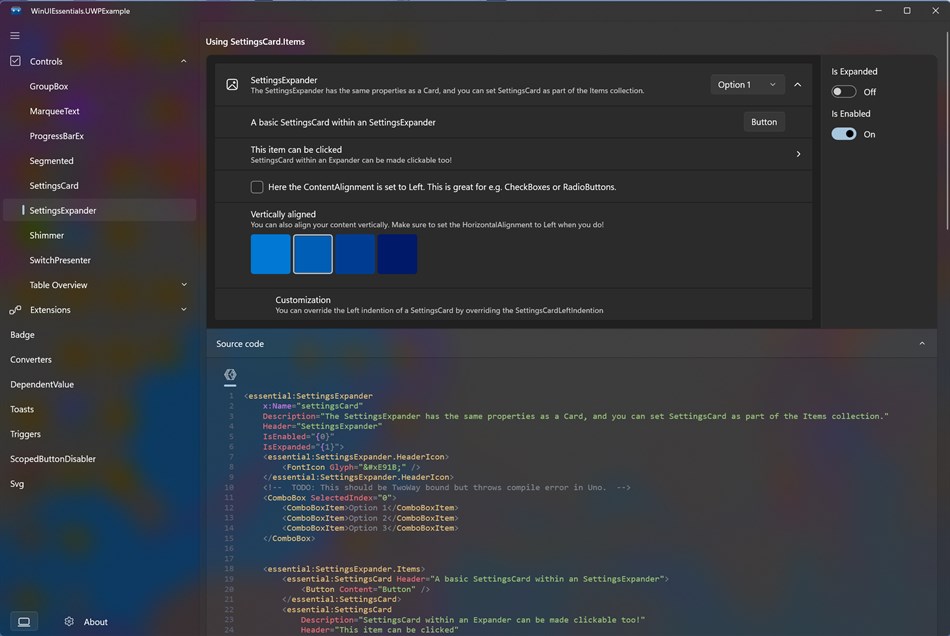Toggle the Is Enabled switch

click(x=843, y=134)
